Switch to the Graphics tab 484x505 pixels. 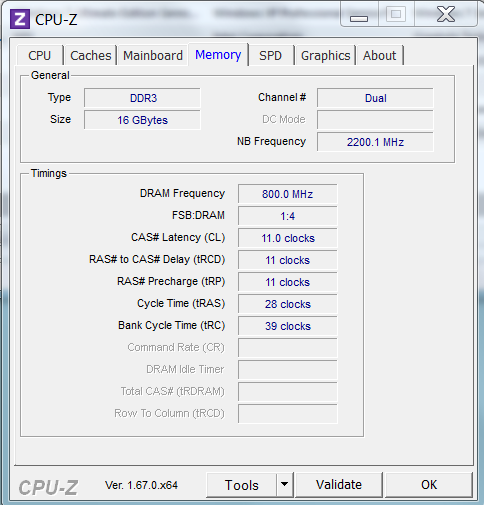coord(325,56)
